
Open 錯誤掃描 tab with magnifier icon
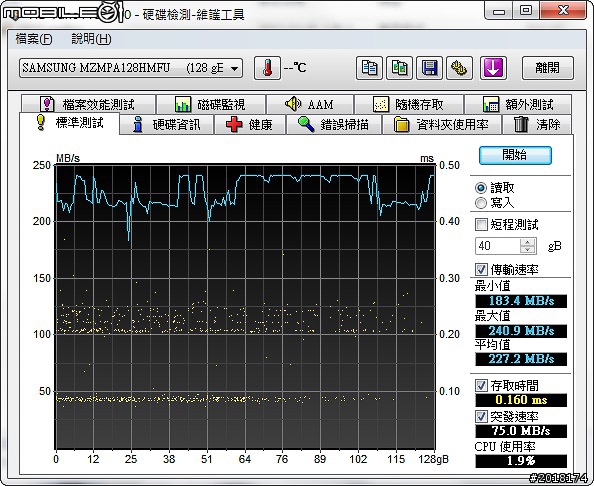tap(334, 125)
